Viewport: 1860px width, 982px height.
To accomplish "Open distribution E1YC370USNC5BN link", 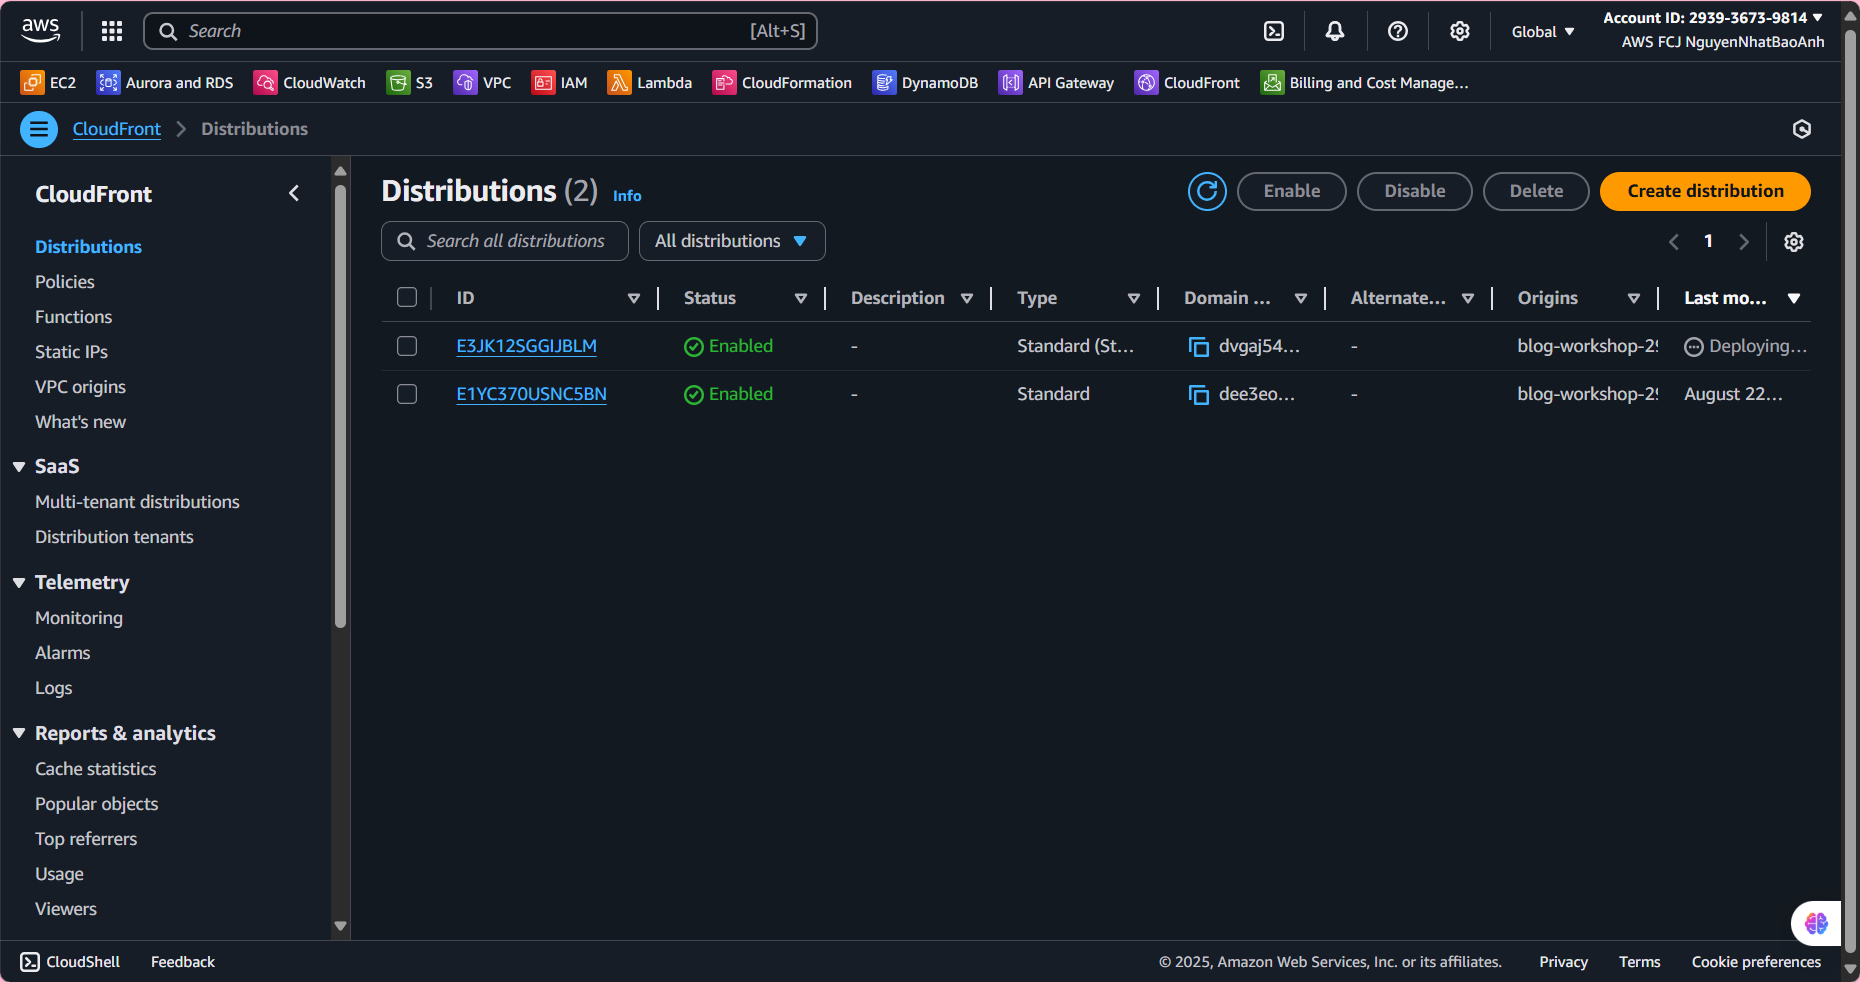I will click(531, 394).
